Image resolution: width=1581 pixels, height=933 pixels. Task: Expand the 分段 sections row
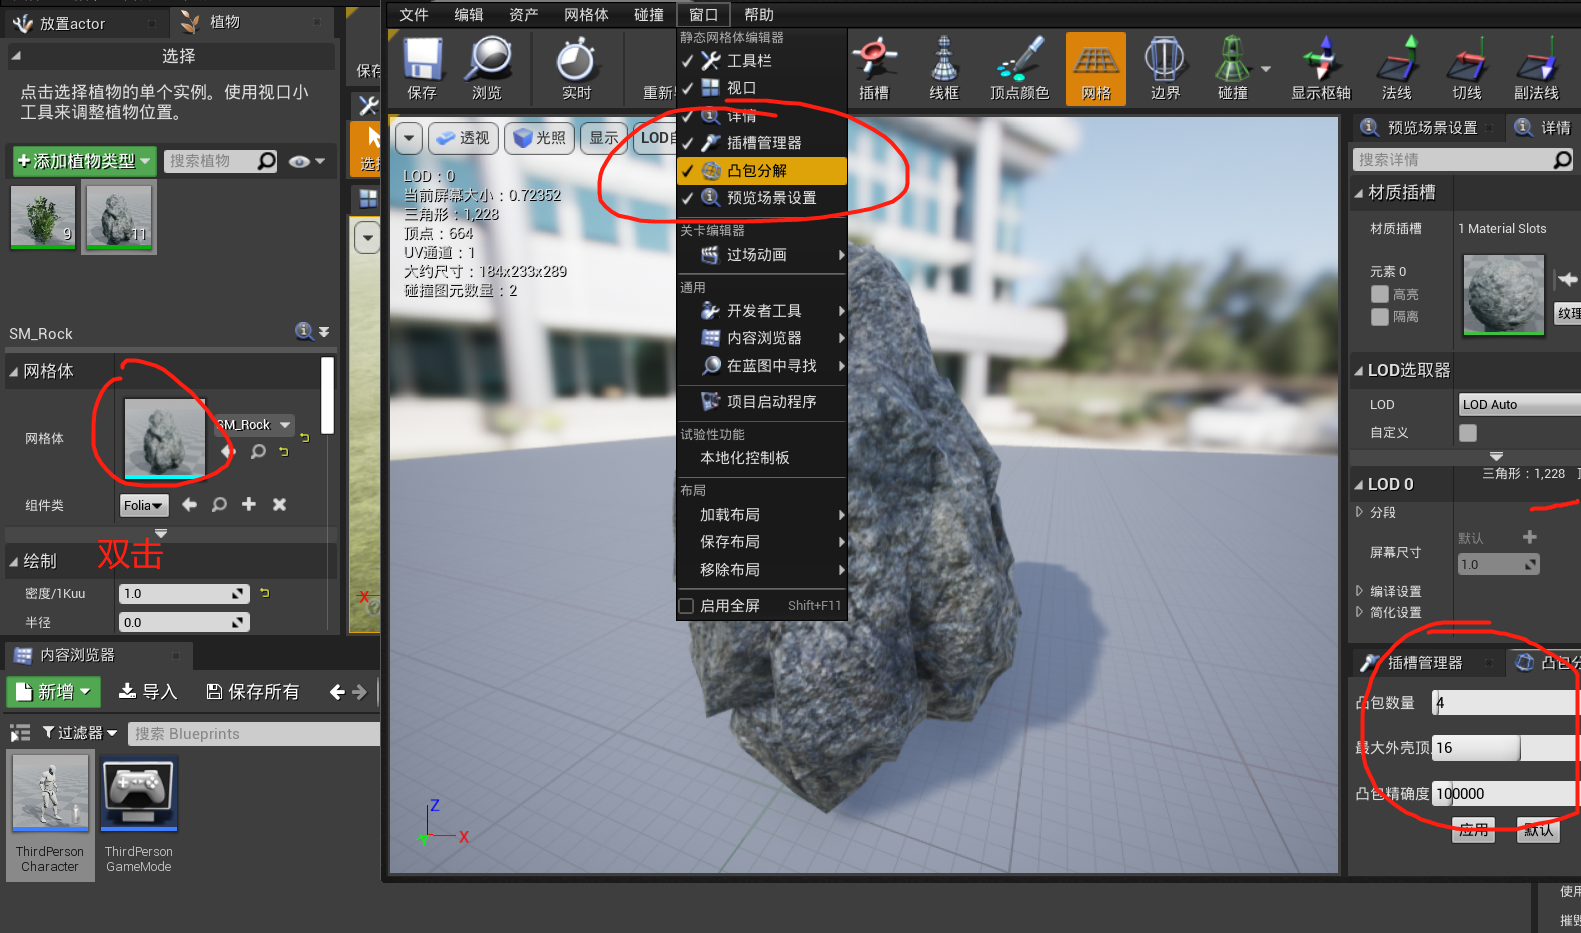tap(1359, 512)
